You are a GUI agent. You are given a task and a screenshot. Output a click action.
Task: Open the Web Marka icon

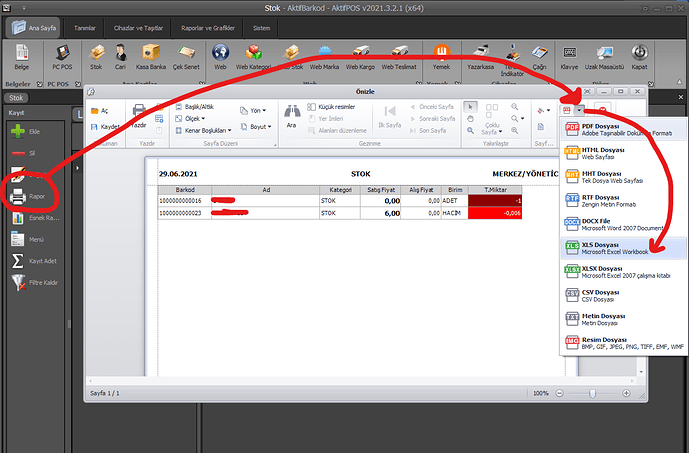coord(324,57)
